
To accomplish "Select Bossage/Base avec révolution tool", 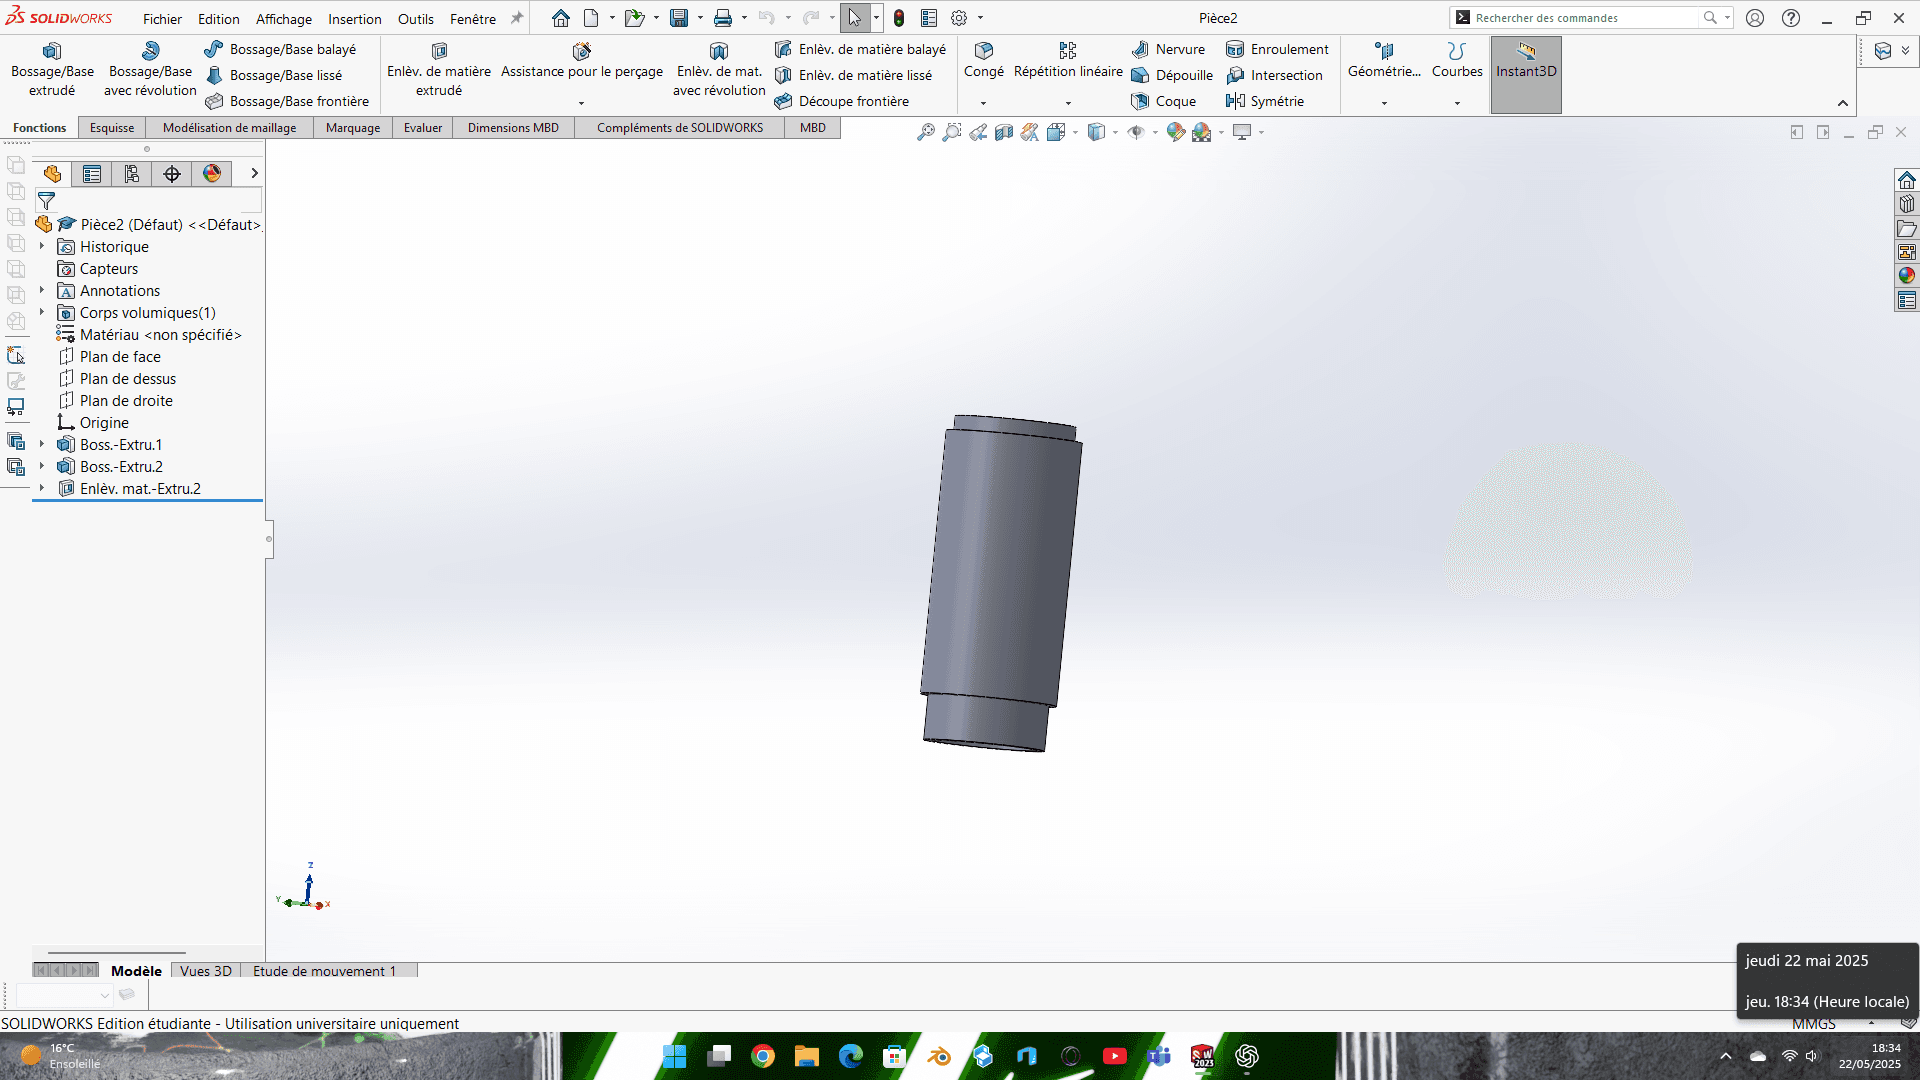I will coord(150,69).
